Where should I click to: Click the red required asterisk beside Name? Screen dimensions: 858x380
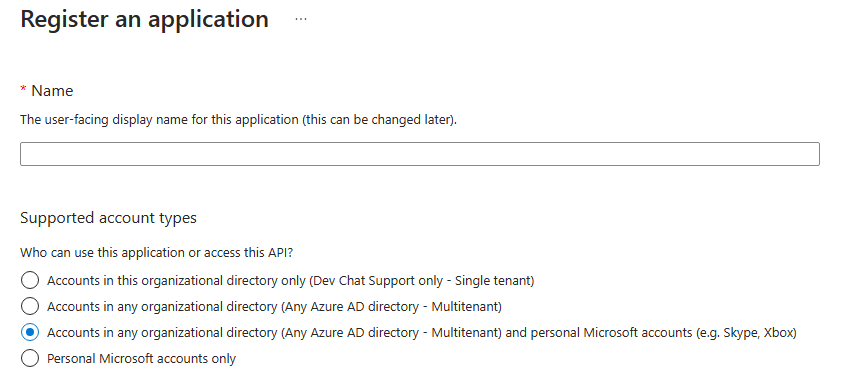(x=24, y=89)
